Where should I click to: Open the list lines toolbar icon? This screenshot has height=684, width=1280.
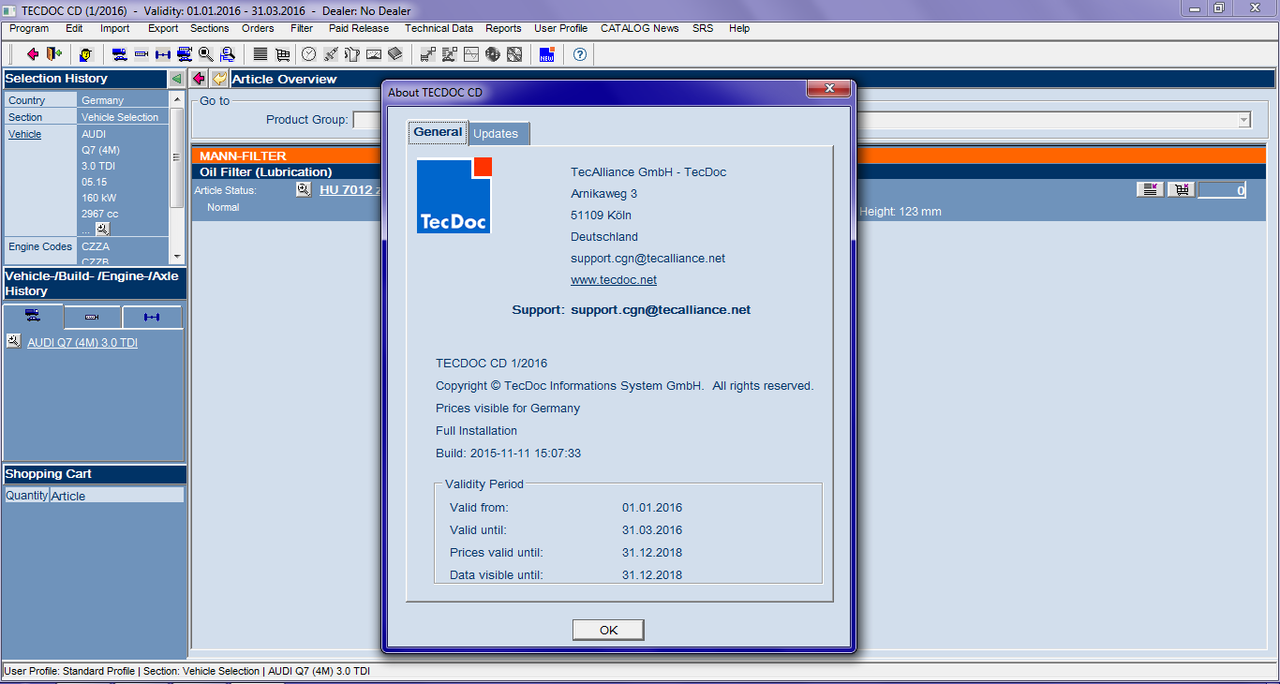pyautogui.click(x=260, y=54)
